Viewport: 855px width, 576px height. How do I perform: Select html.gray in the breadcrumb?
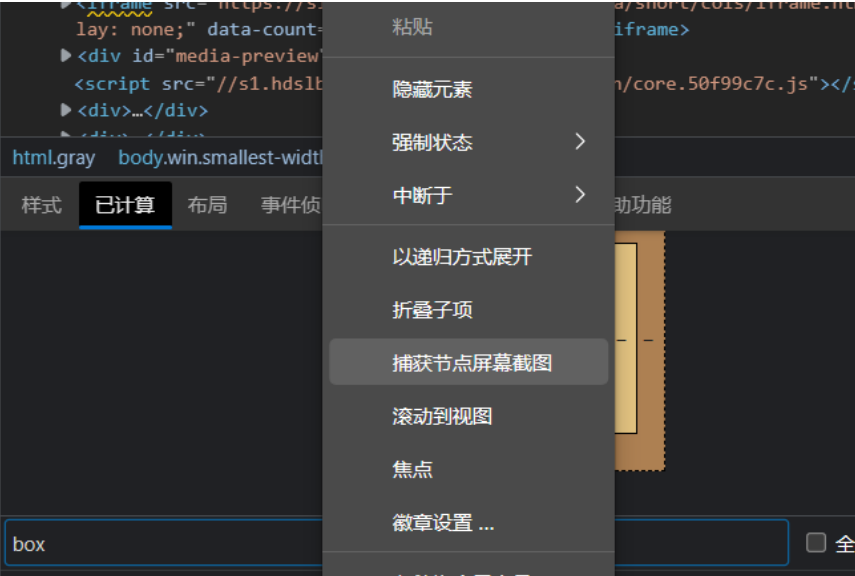click(53, 158)
